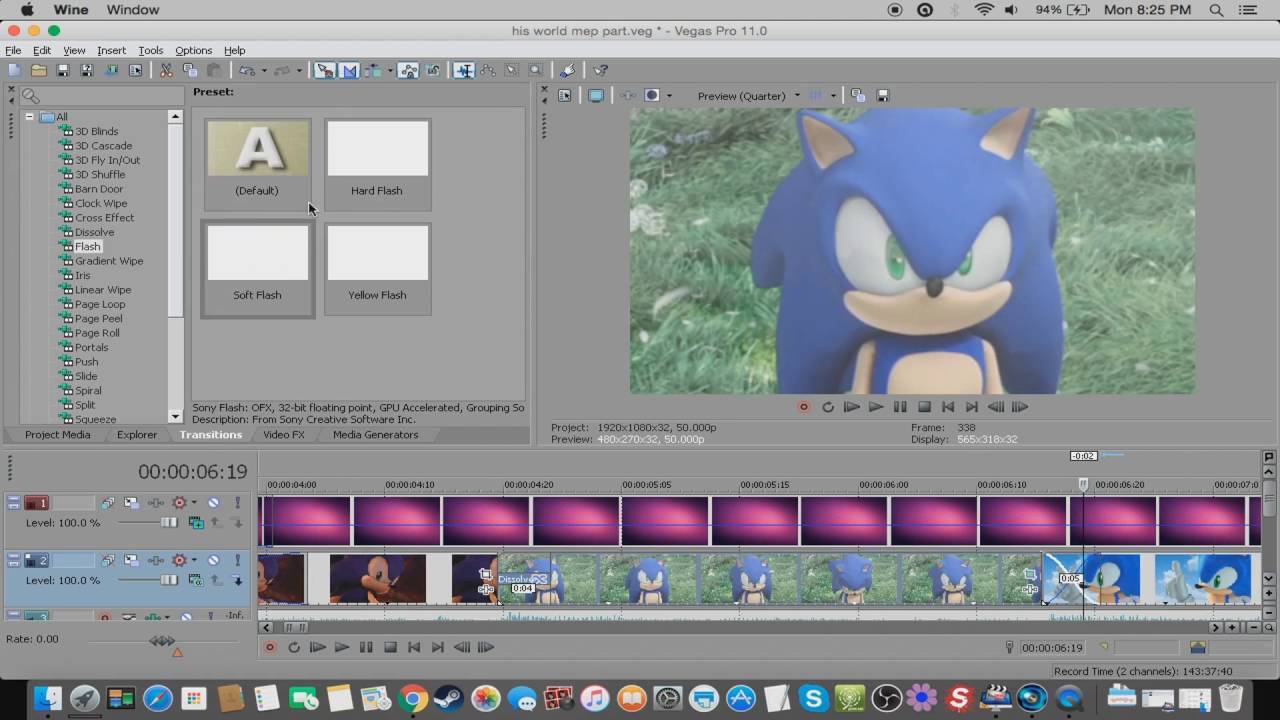Switch to the Media Generators tab
This screenshot has width=1280, height=720.
[x=375, y=435]
